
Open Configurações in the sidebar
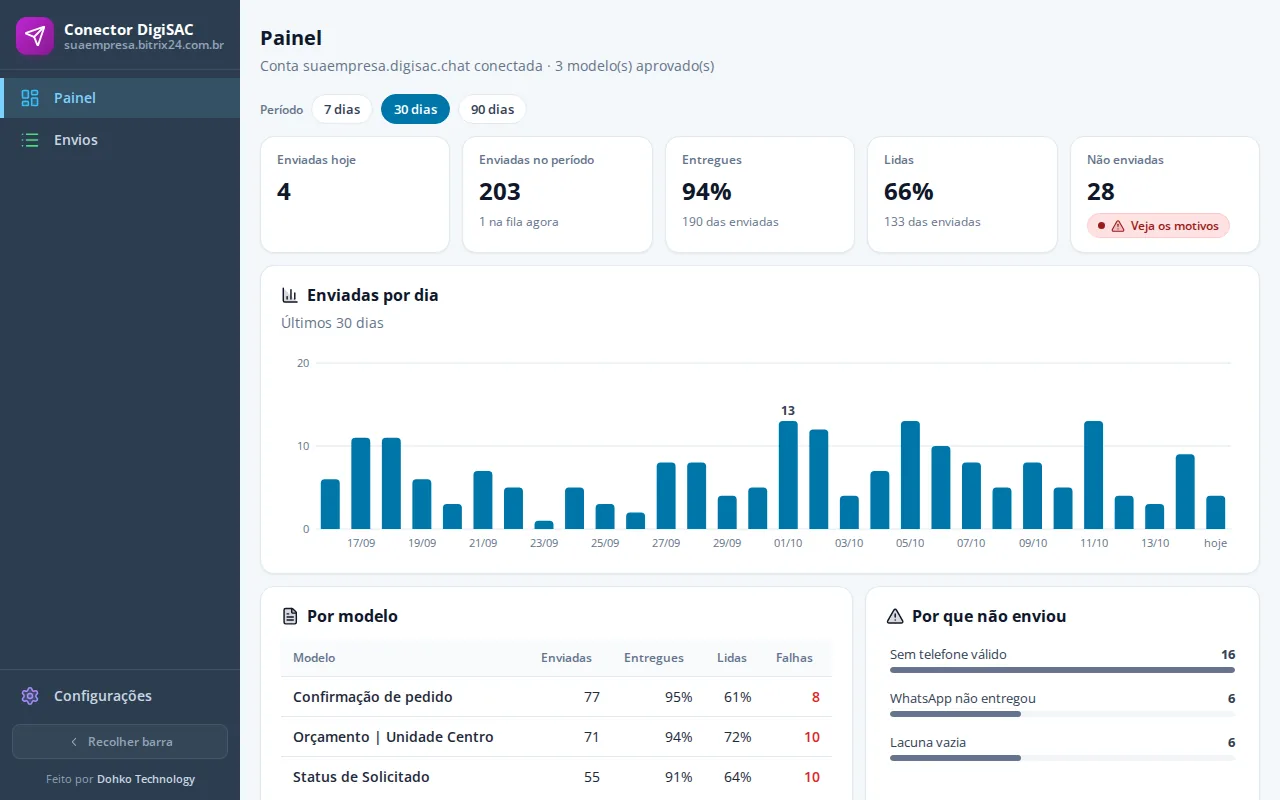click(x=120, y=696)
